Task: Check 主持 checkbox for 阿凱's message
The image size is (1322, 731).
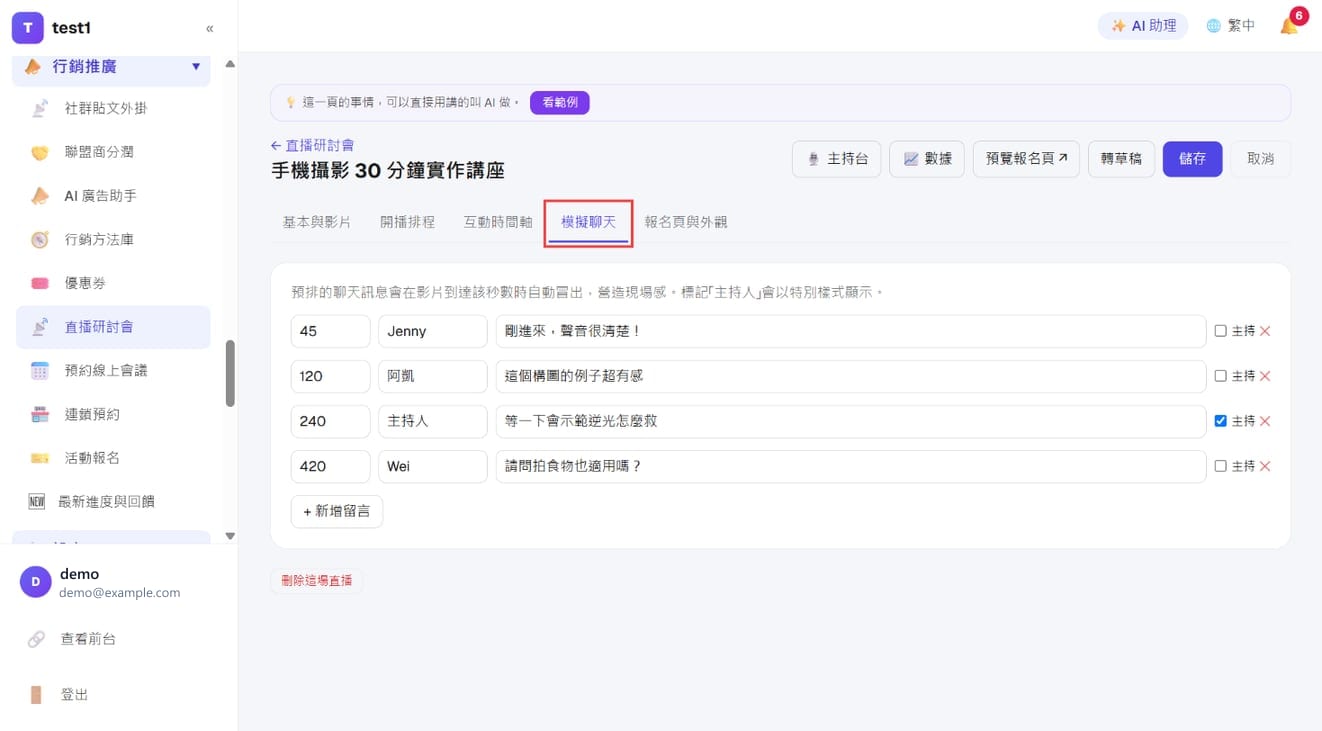Action: click(1220, 376)
